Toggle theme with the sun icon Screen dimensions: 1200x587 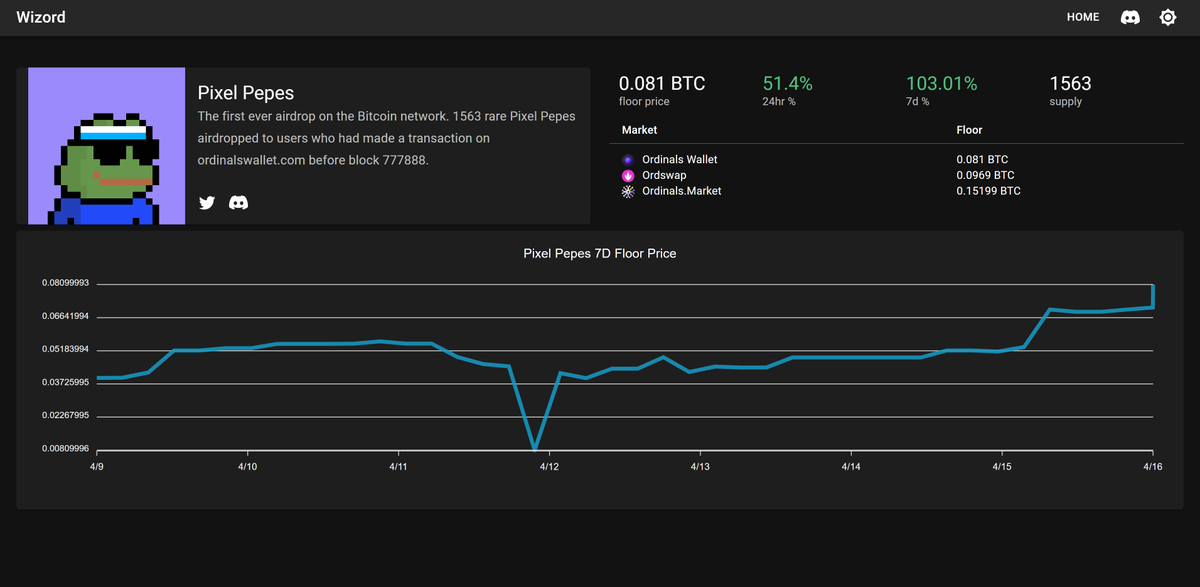click(x=1167, y=17)
